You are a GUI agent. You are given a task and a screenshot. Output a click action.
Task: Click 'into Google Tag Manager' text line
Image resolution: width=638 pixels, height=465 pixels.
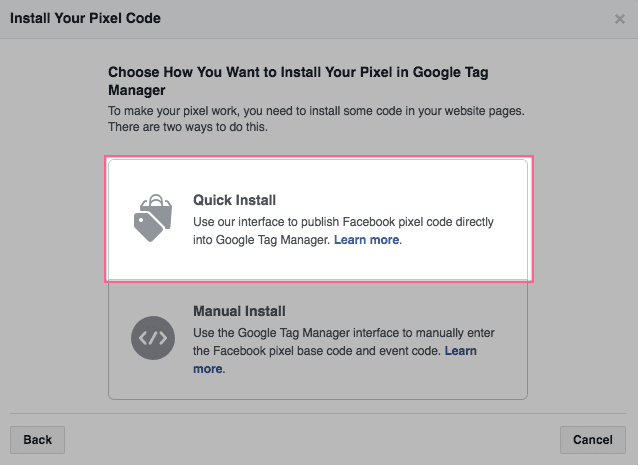[262, 240]
